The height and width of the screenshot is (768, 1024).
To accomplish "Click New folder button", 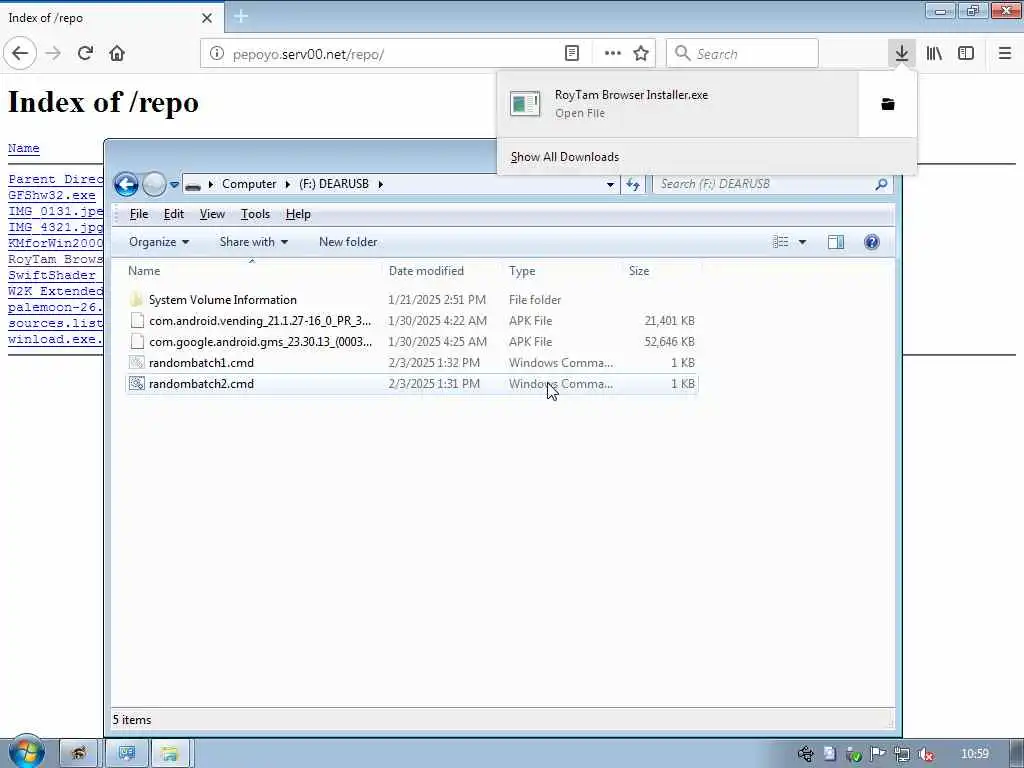I will tap(347, 242).
